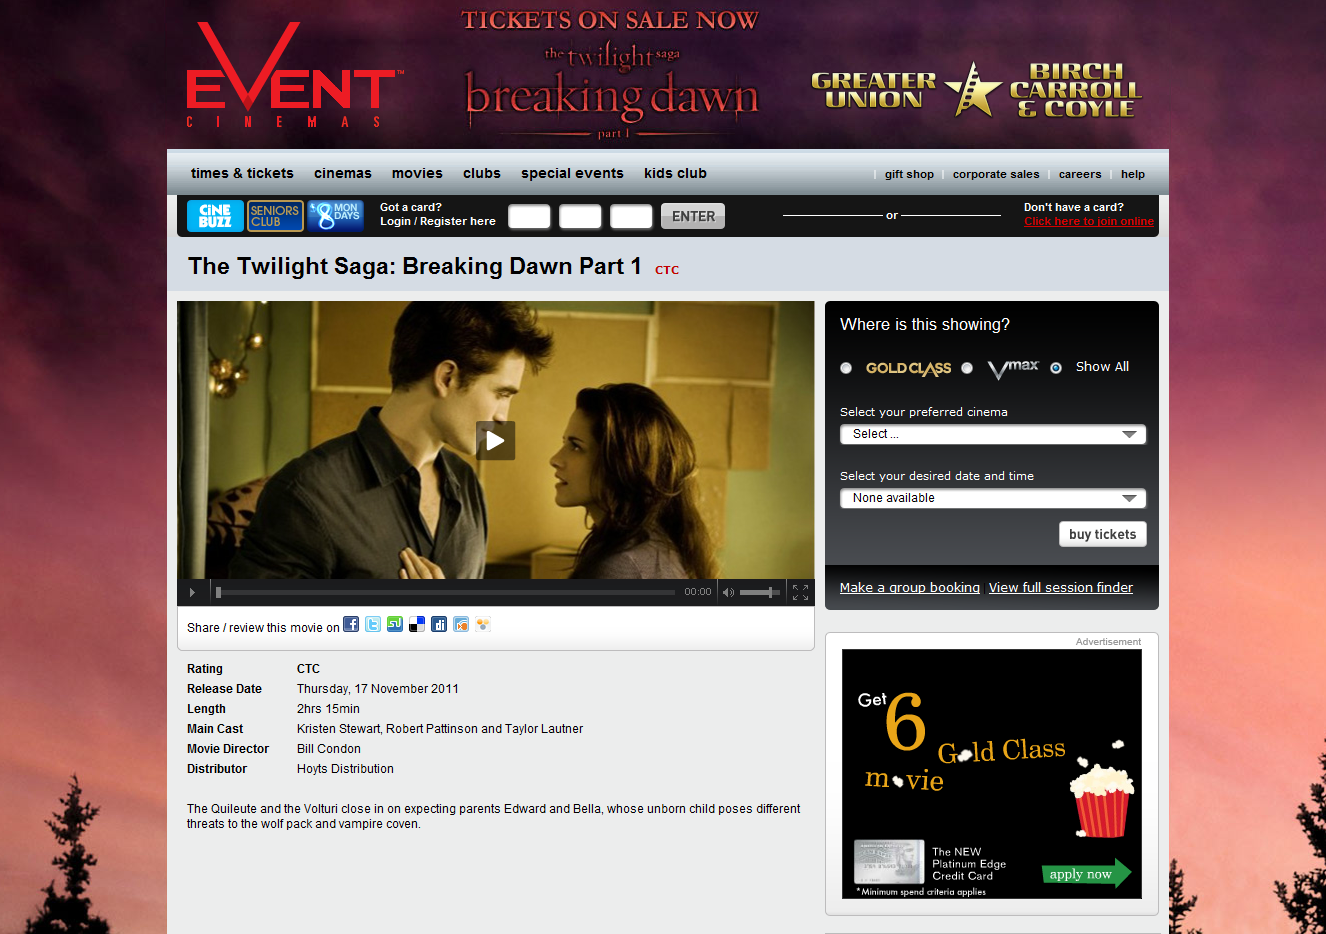Screen dimensions: 1326x934
Task: Click the buy tickets button
Action: 1102,534
